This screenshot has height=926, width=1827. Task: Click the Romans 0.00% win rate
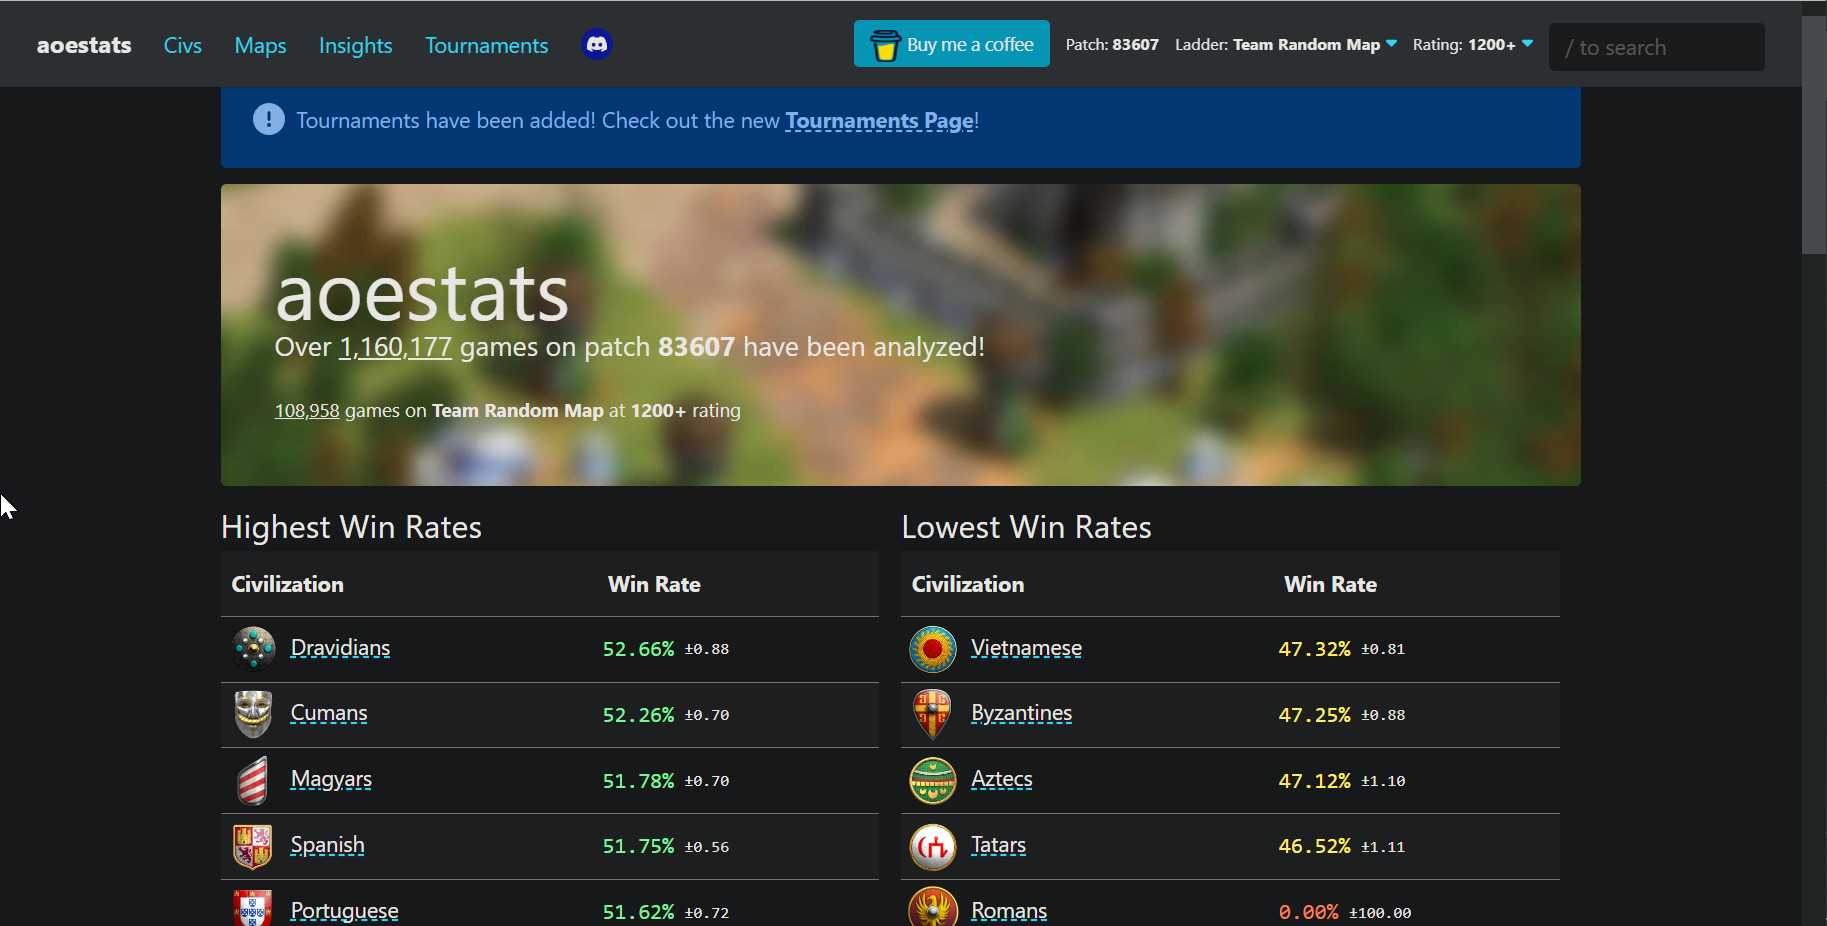(1308, 913)
